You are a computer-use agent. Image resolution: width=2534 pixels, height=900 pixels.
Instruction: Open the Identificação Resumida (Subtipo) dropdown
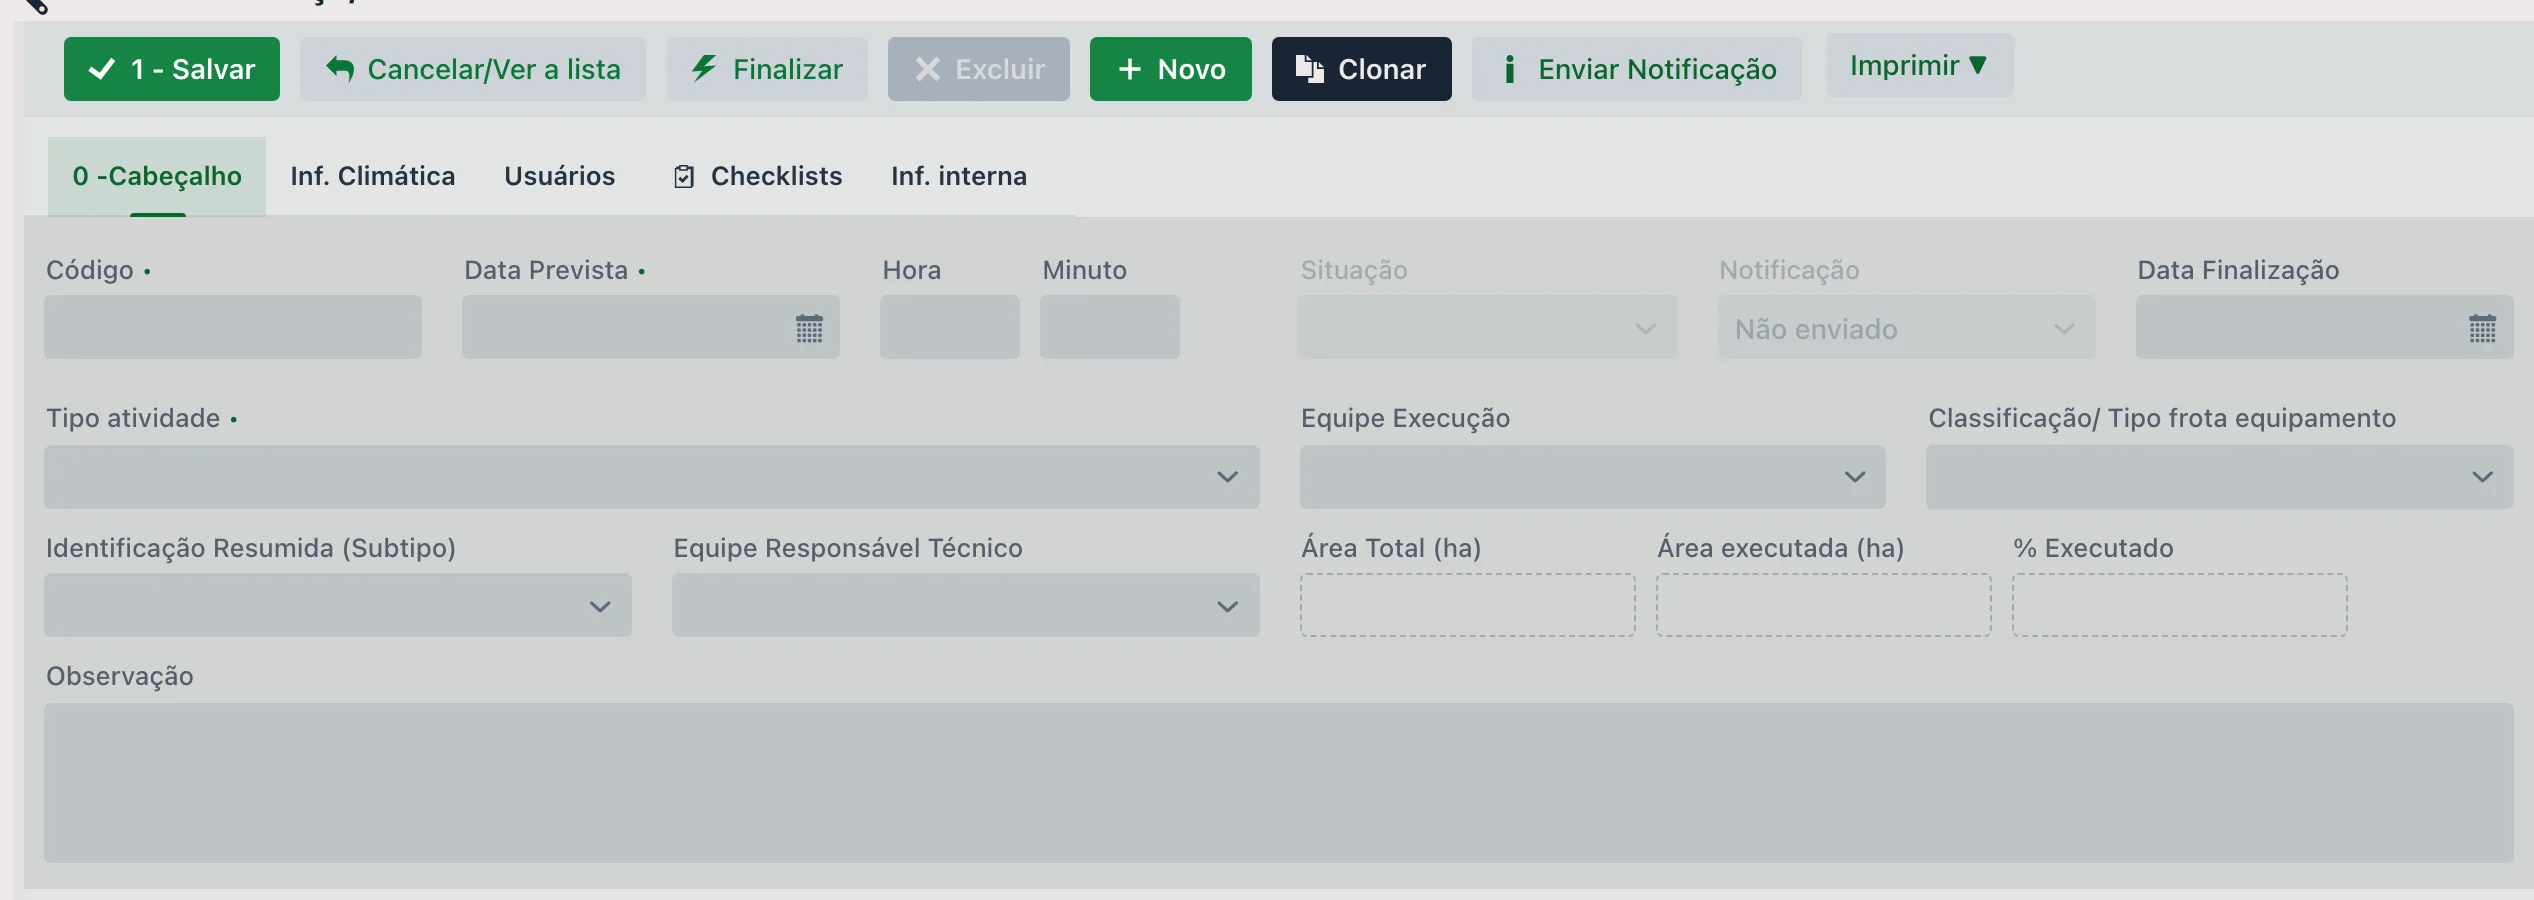(x=338, y=605)
